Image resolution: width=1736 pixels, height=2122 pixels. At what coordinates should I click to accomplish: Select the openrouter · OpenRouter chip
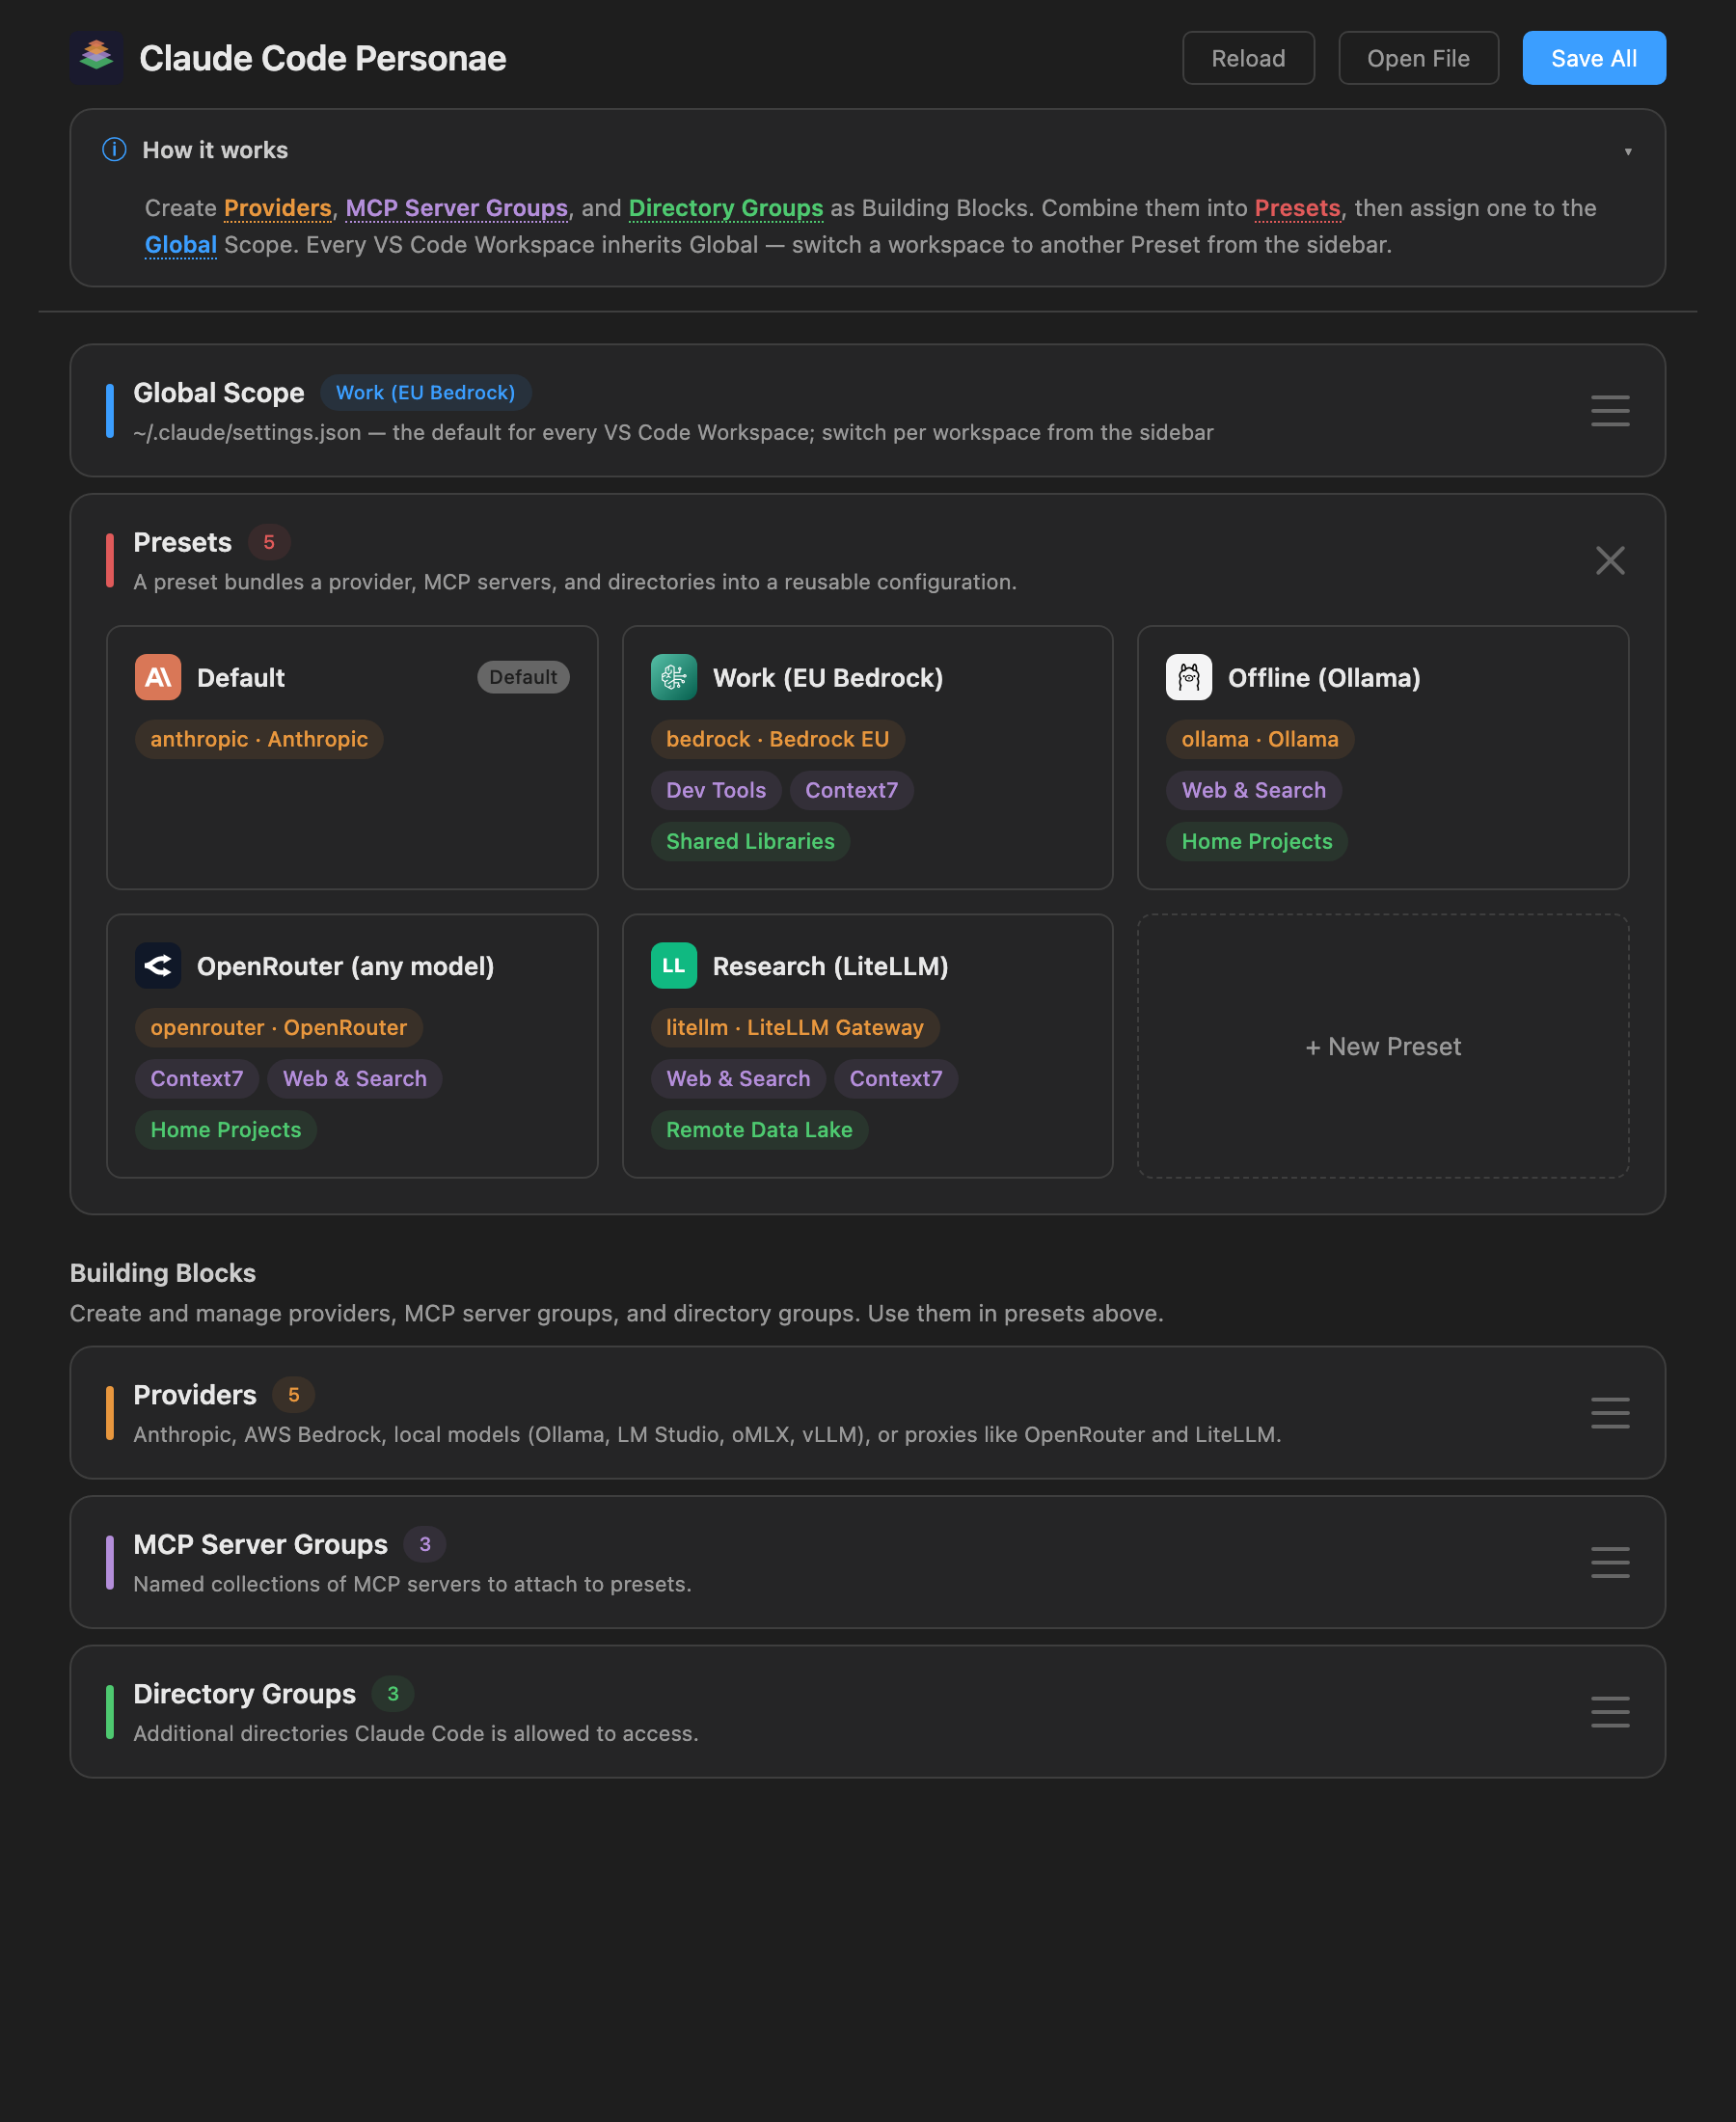pyautogui.click(x=278, y=1027)
